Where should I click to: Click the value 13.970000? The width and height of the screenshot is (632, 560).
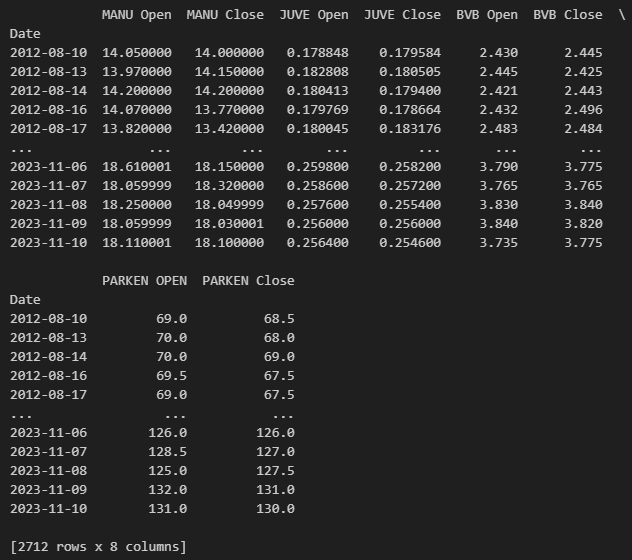(x=137, y=72)
